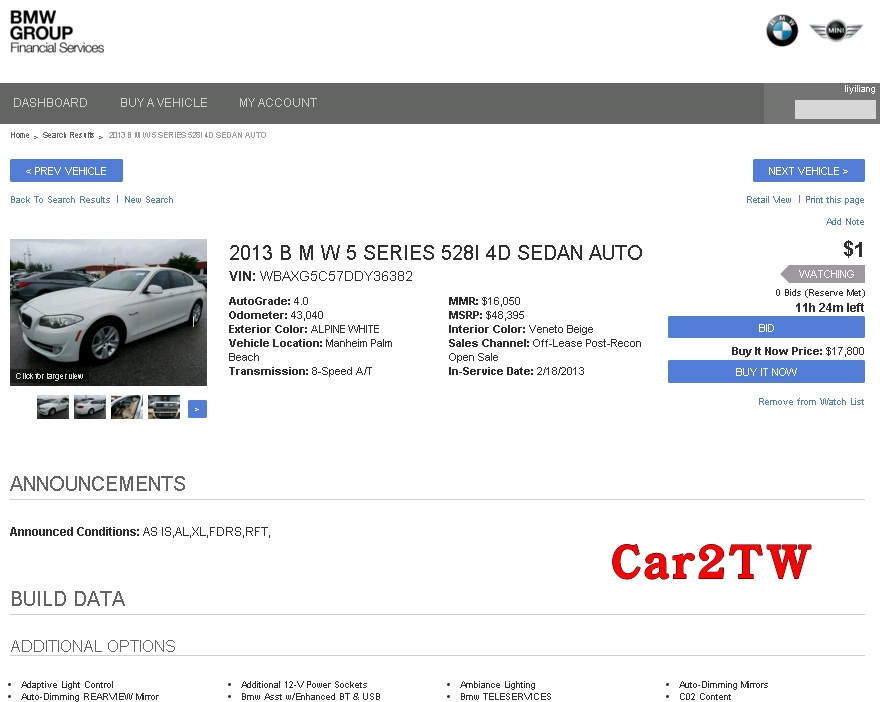880x702 pixels.
Task: Click the BUILD DATA heading
Action: point(68,599)
